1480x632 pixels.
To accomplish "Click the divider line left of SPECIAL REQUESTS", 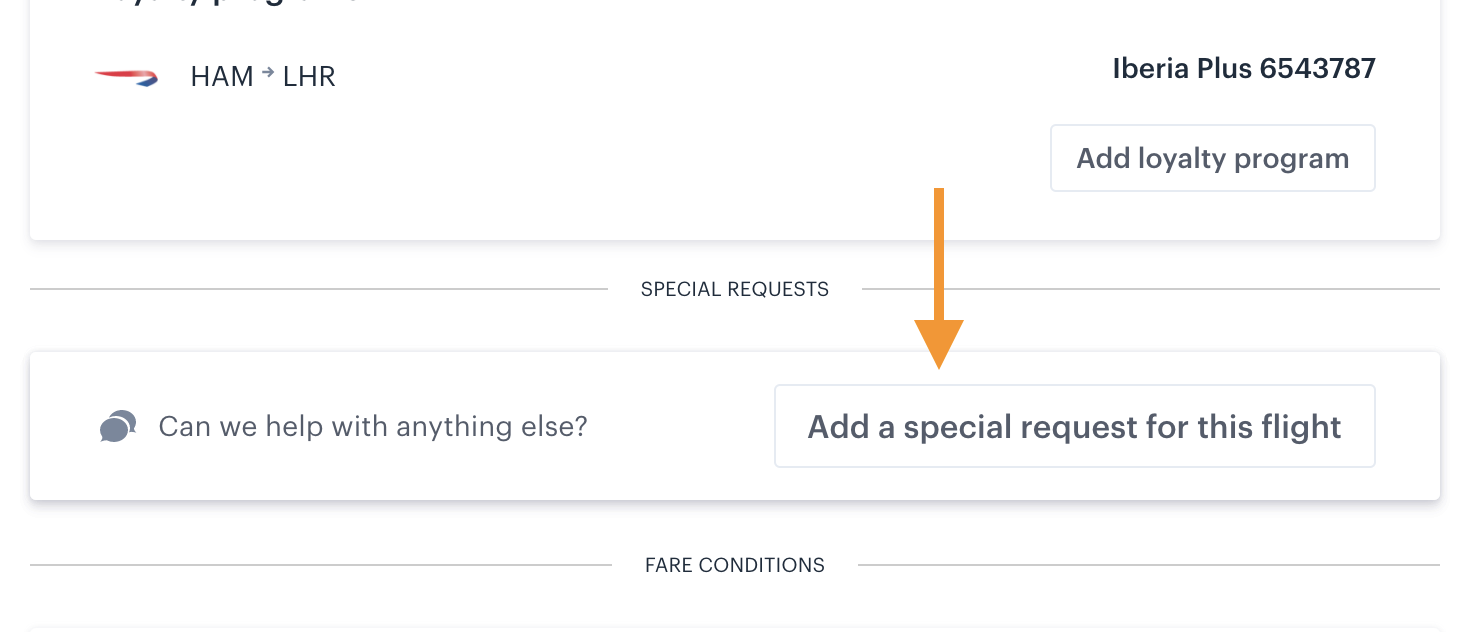I will pos(319,290).
